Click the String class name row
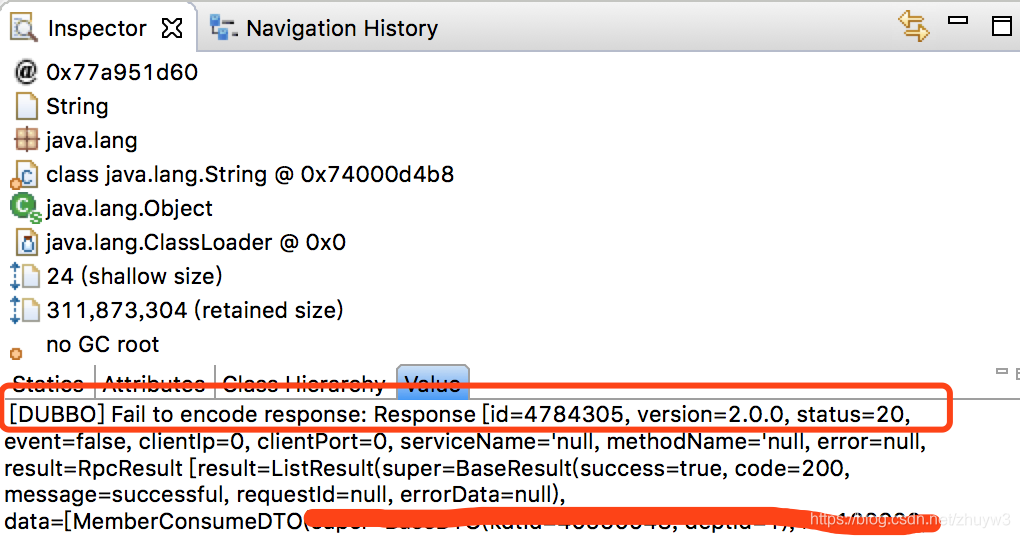Screen dimensions: 1020x538 (x=77, y=106)
